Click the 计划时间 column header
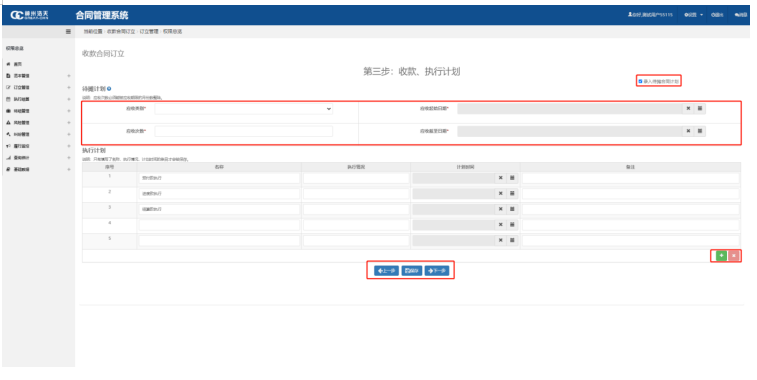Screen dimensions: 757x380 click(x=465, y=167)
